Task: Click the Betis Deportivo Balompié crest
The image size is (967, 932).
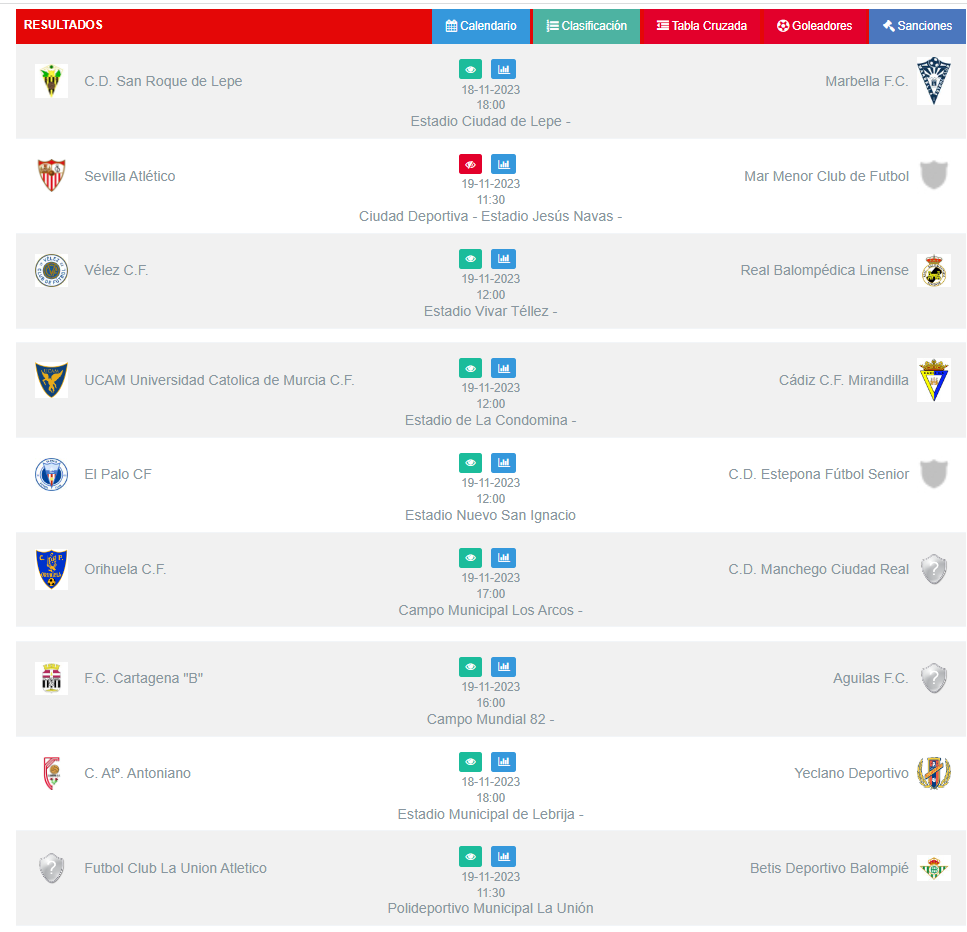Action: click(x=933, y=868)
